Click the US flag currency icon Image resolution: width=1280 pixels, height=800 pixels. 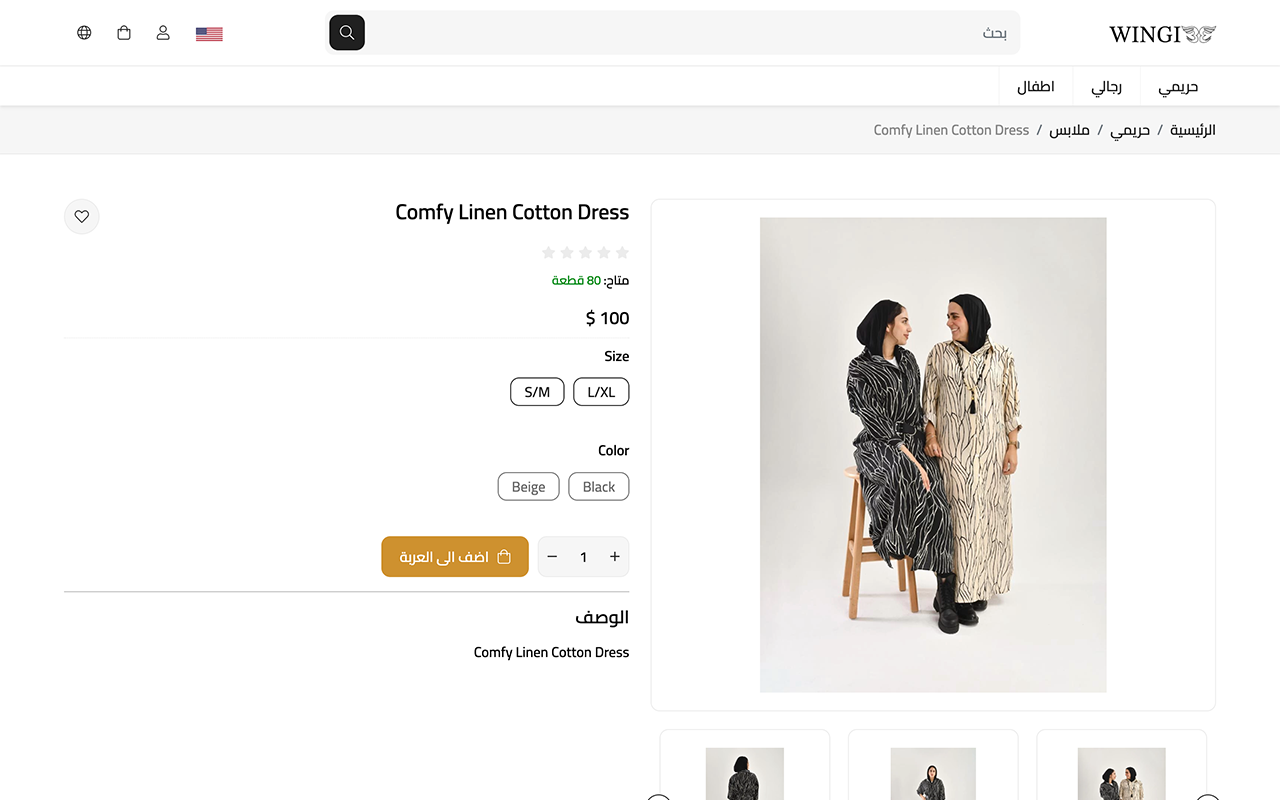pos(209,34)
